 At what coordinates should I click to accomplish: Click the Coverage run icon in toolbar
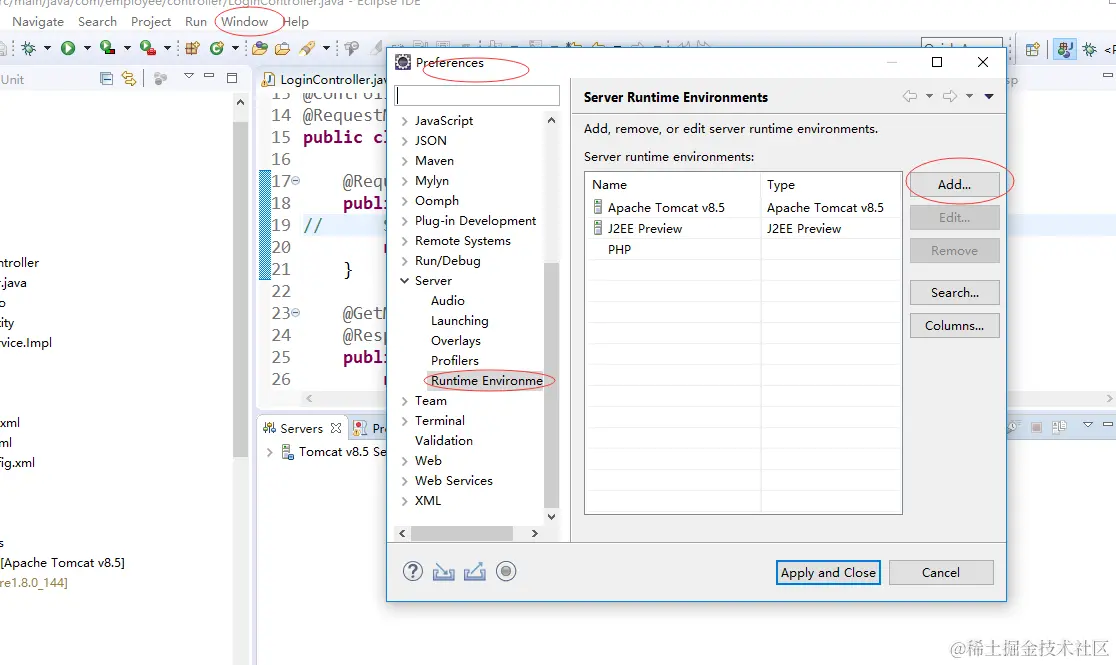107,48
